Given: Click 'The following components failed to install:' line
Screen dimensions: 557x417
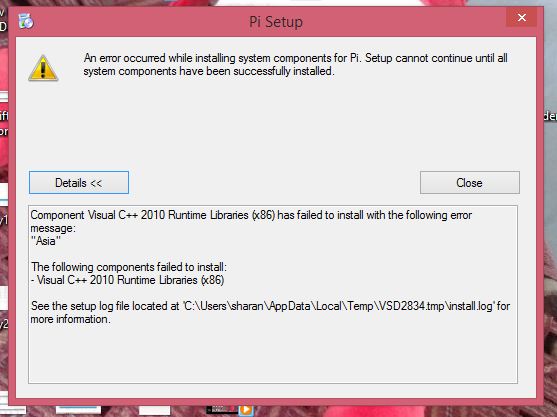Looking at the screenshot, I should point(129,267).
